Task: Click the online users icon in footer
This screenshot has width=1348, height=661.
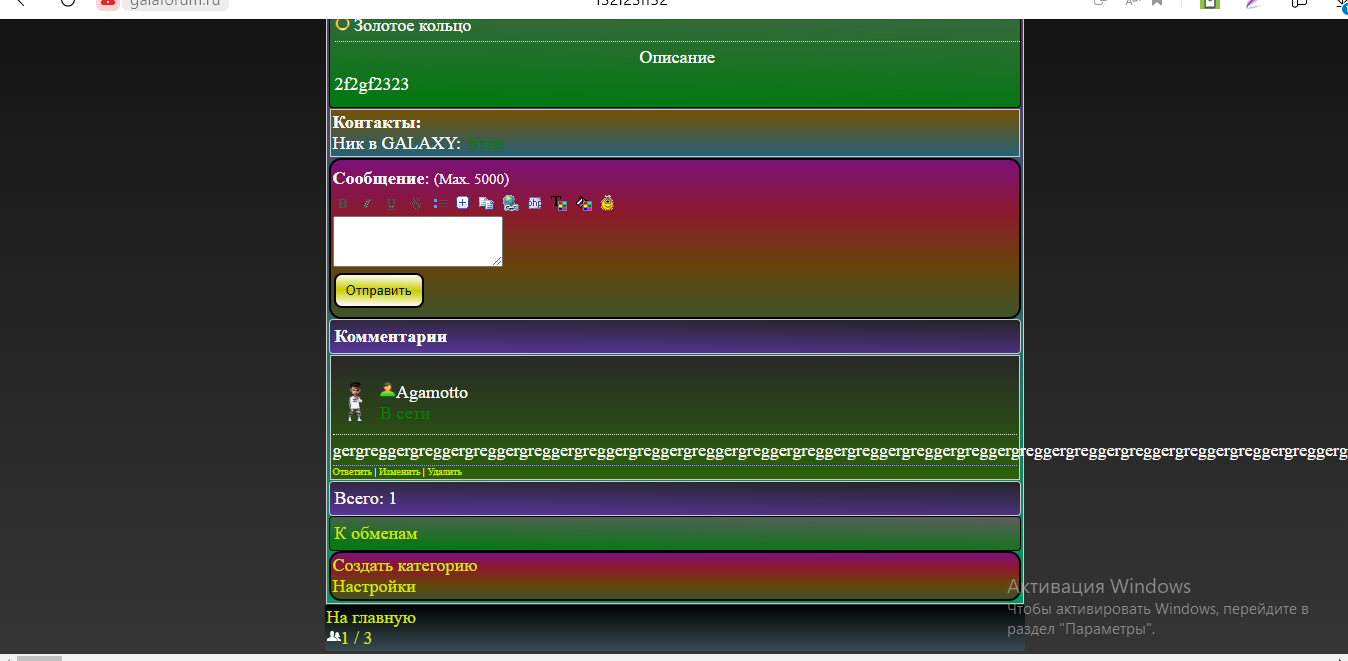Action: click(x=333, y=636)
